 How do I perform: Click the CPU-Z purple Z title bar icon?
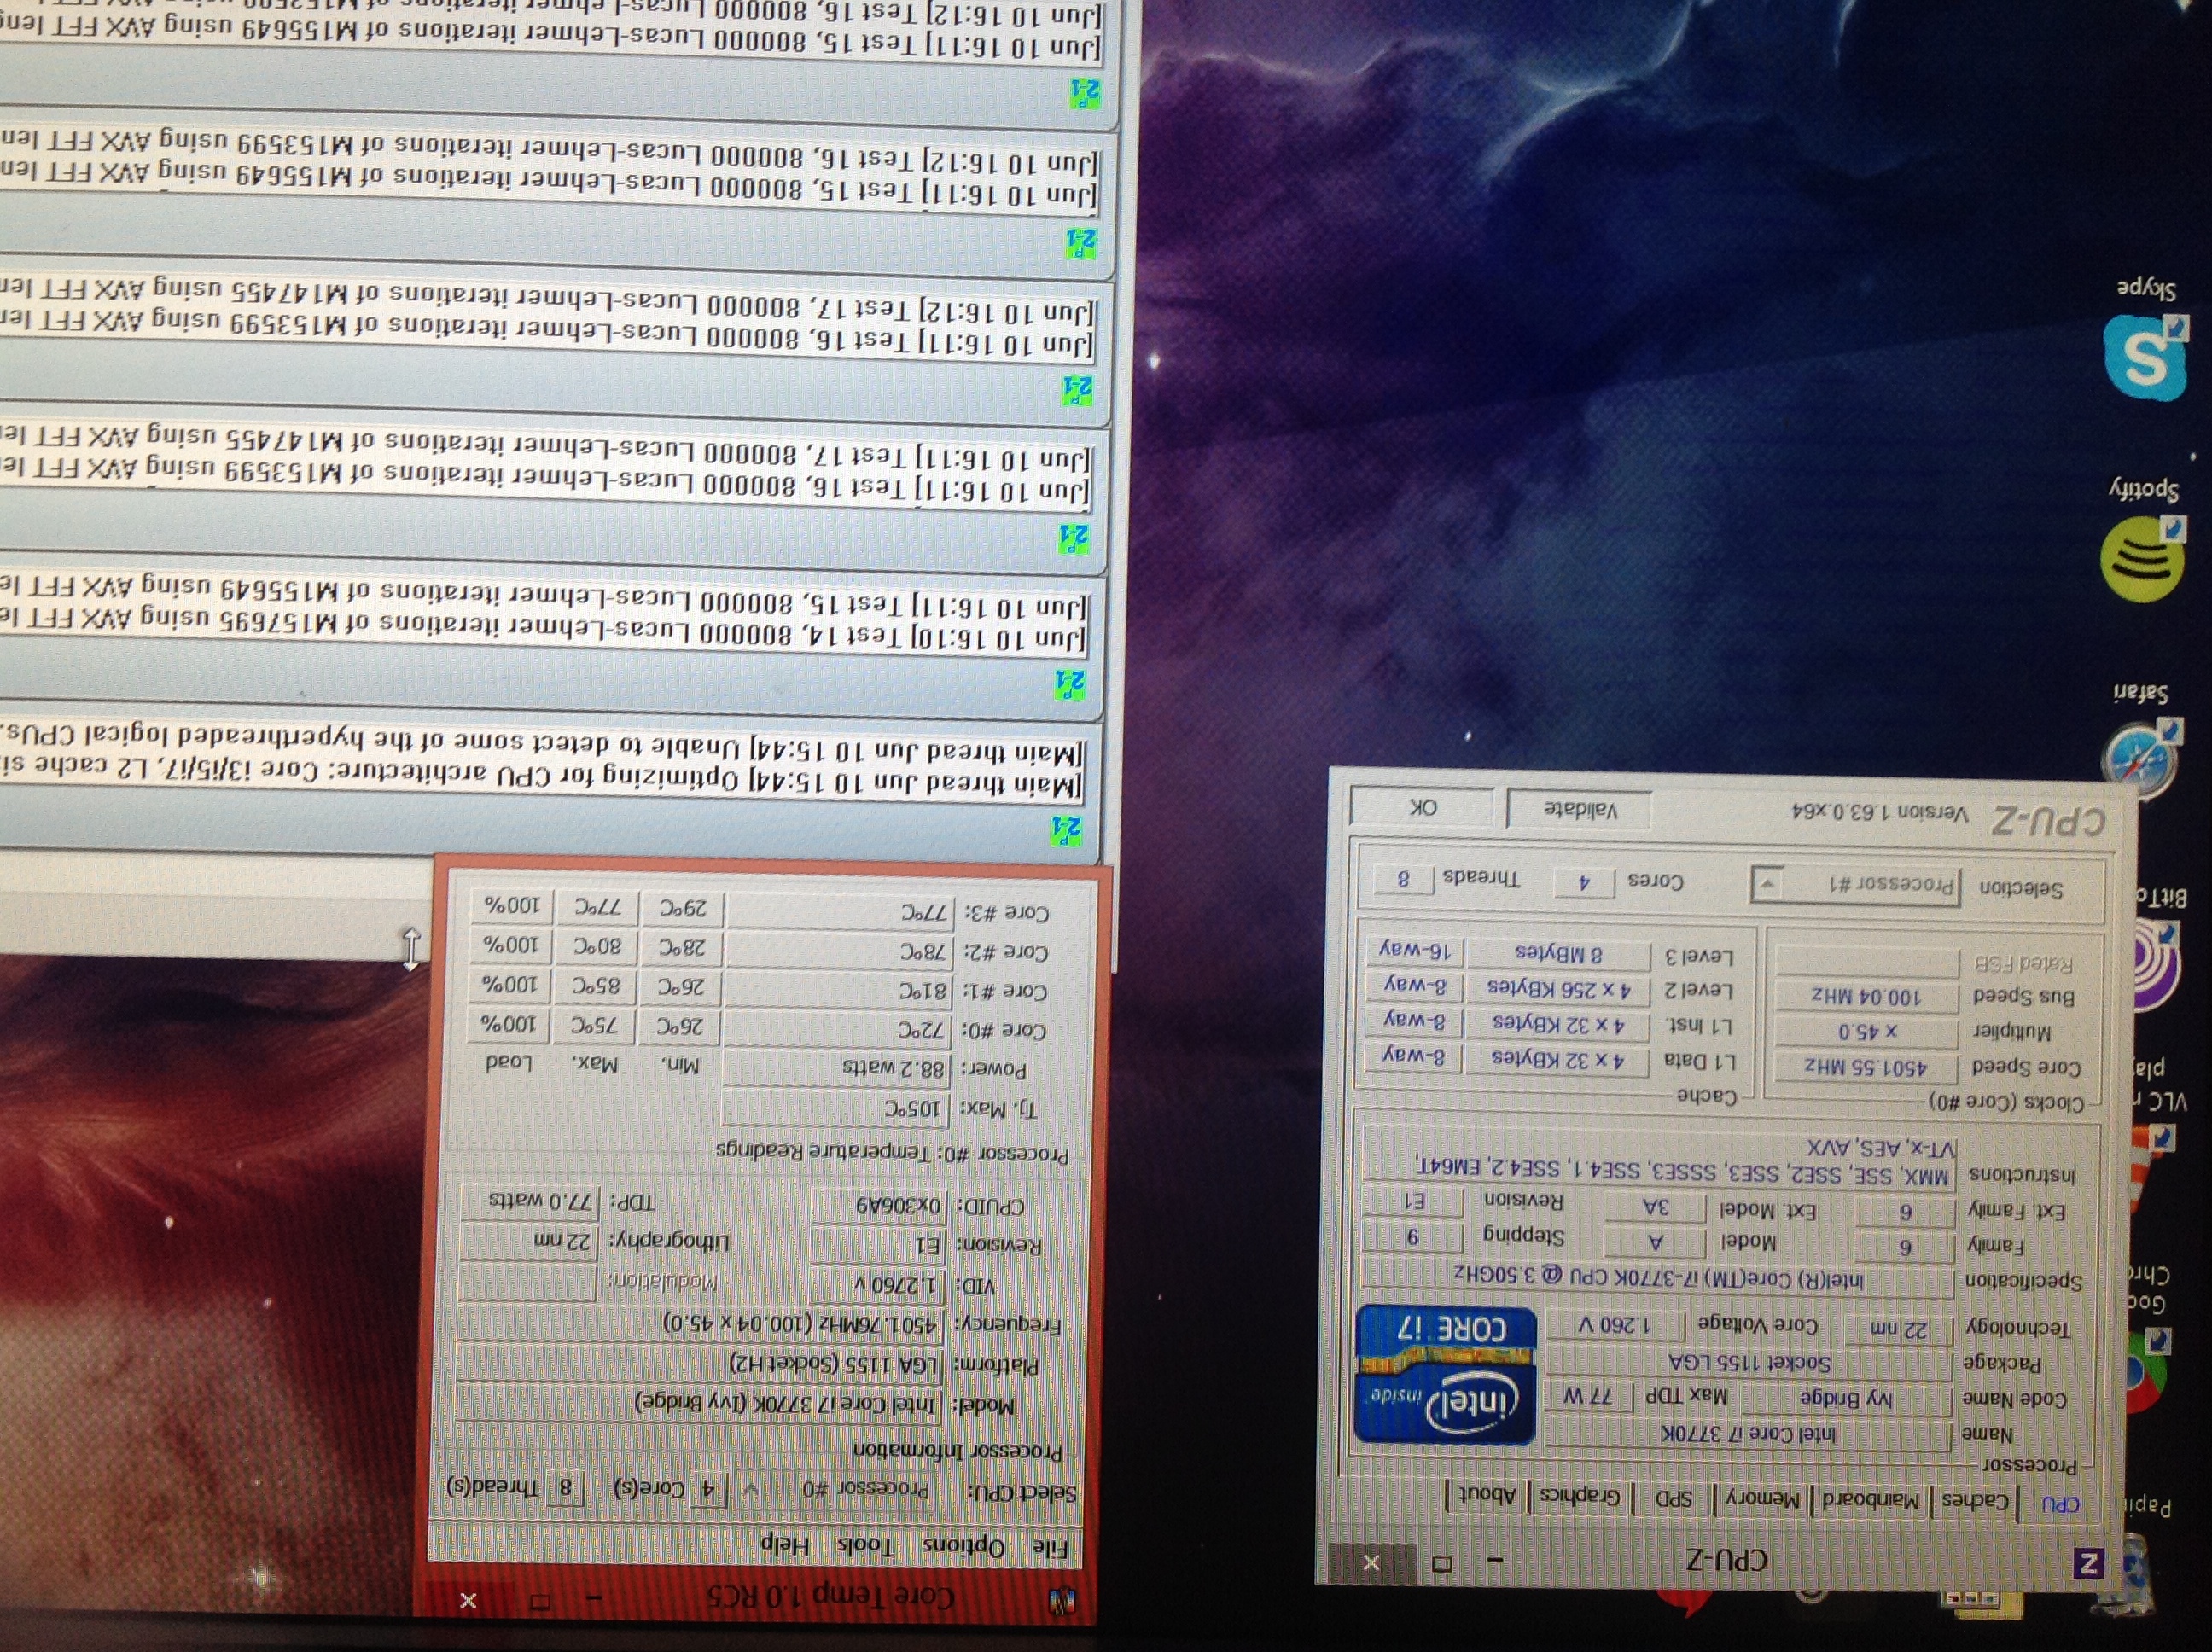point(2087,1564)
